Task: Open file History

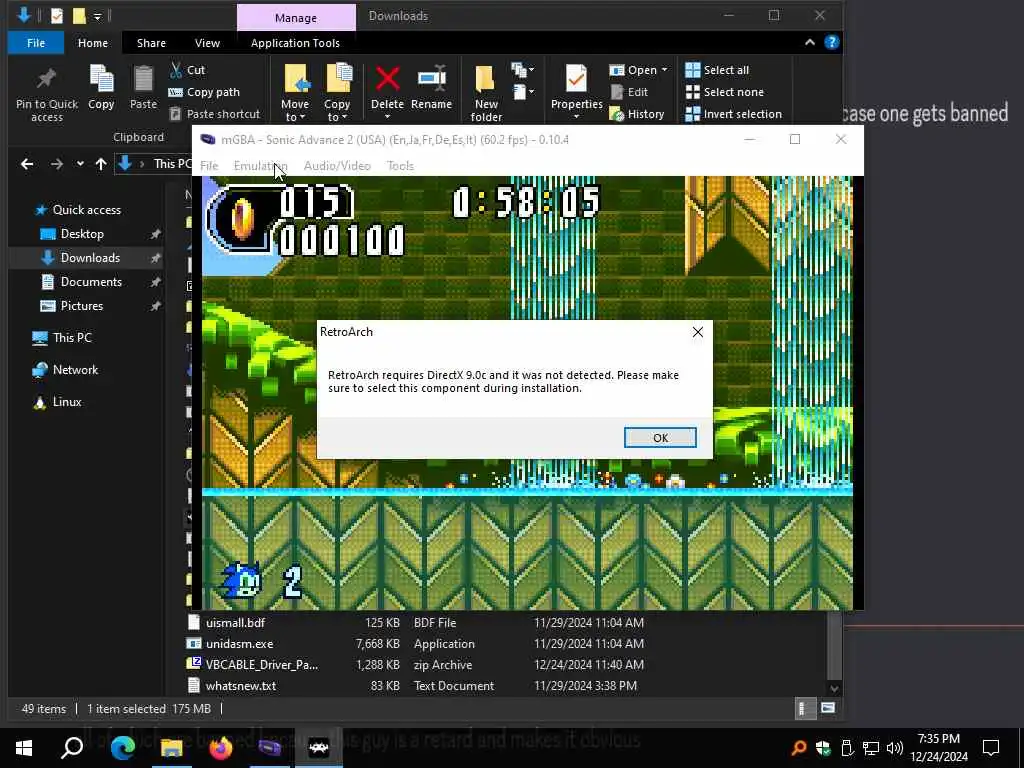Action: (x=637, y=114)
